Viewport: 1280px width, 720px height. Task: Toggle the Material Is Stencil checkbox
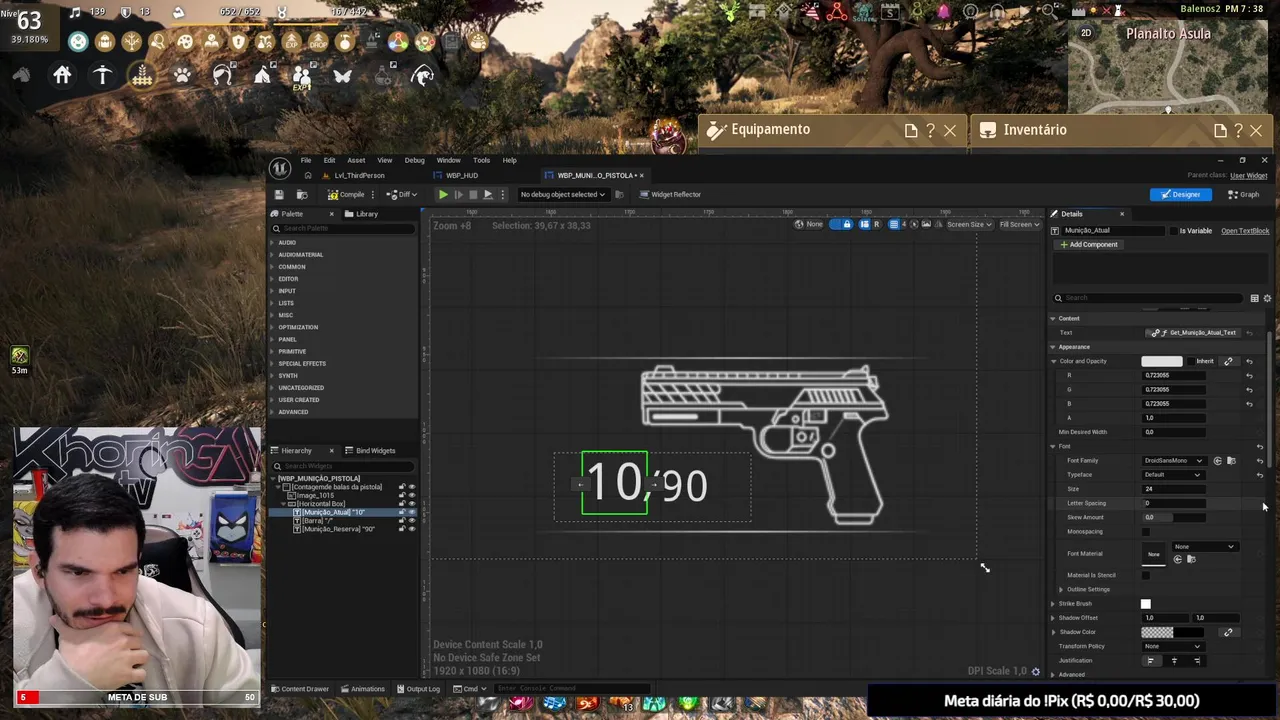click(1146, 576)
